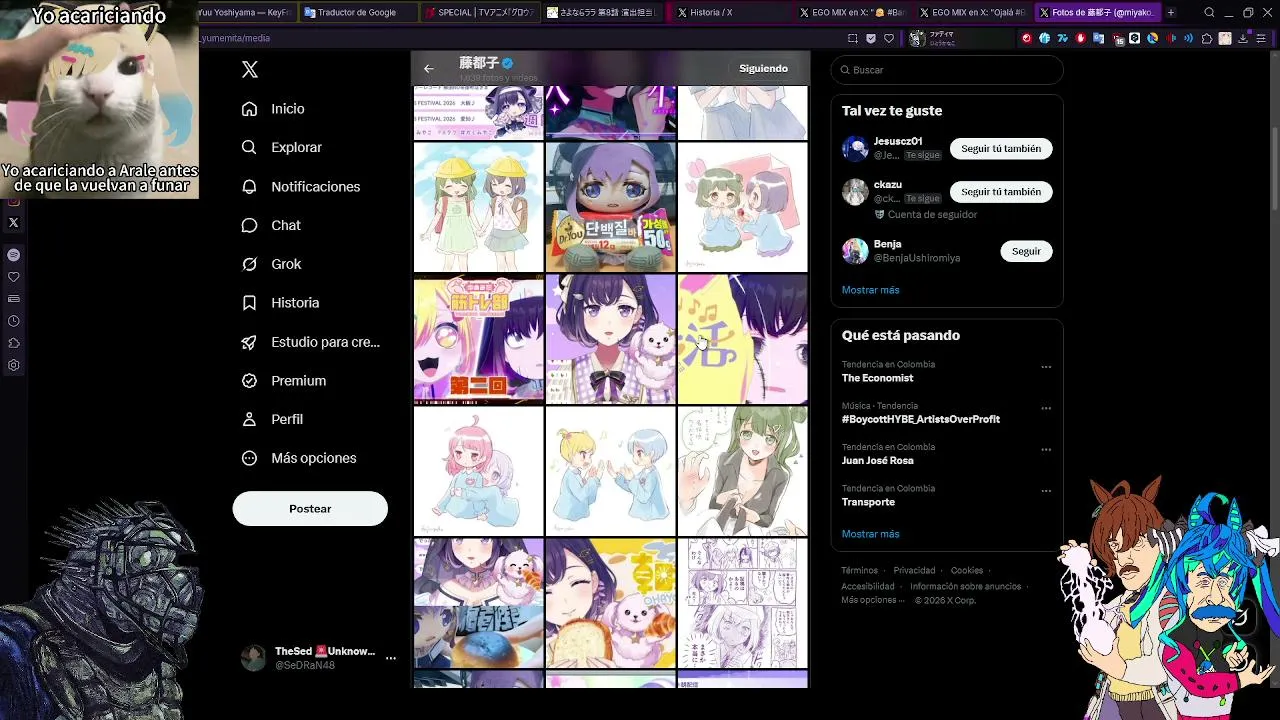Open Jesuscz01's avatar

pyautogui.click(x=855, y=149)
